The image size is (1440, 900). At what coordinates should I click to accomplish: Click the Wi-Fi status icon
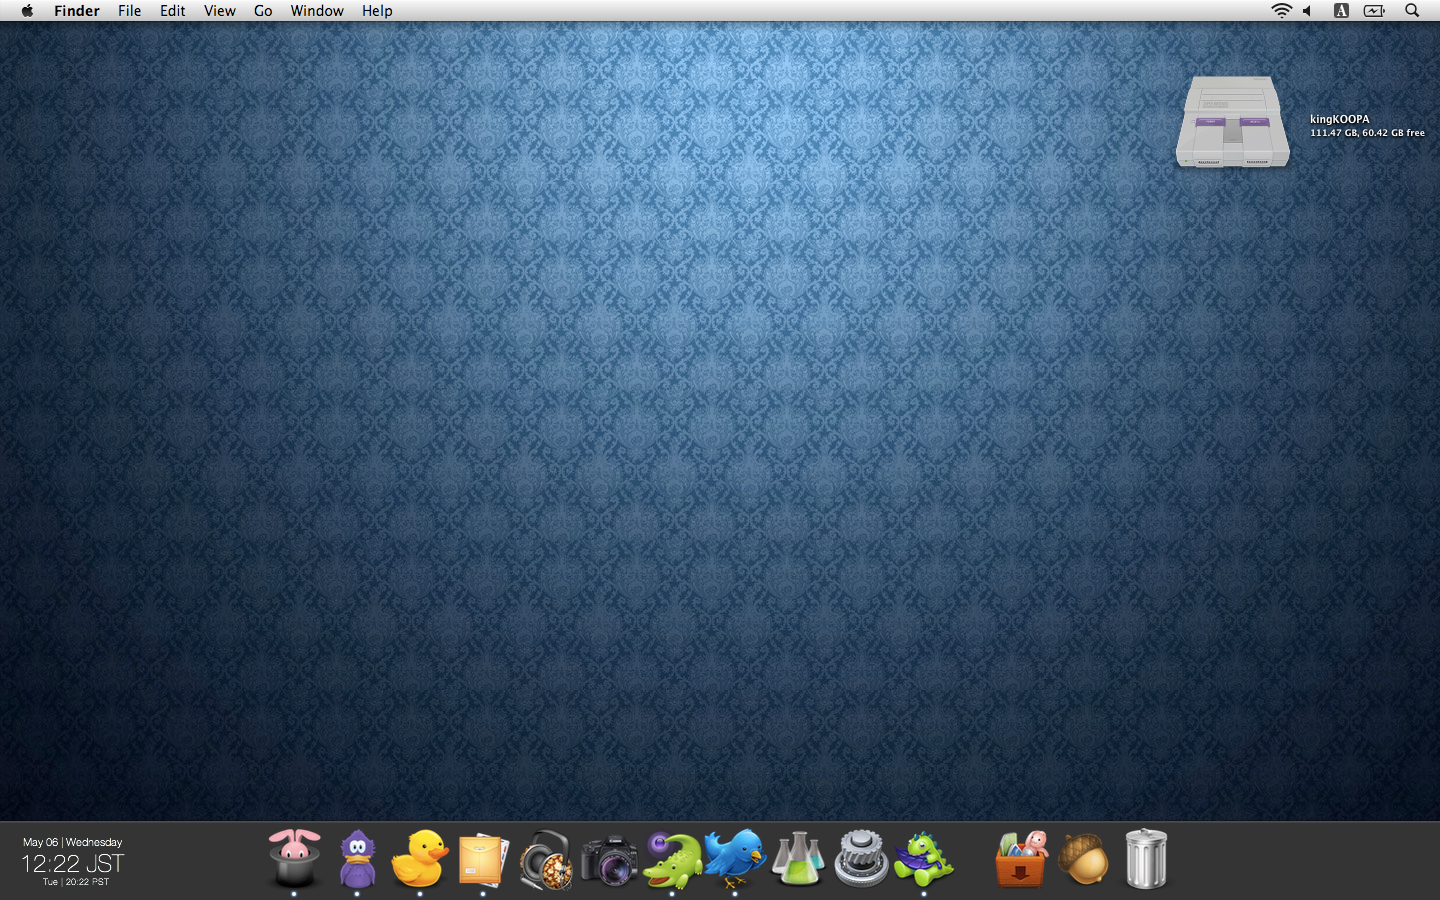point(1281,11)
